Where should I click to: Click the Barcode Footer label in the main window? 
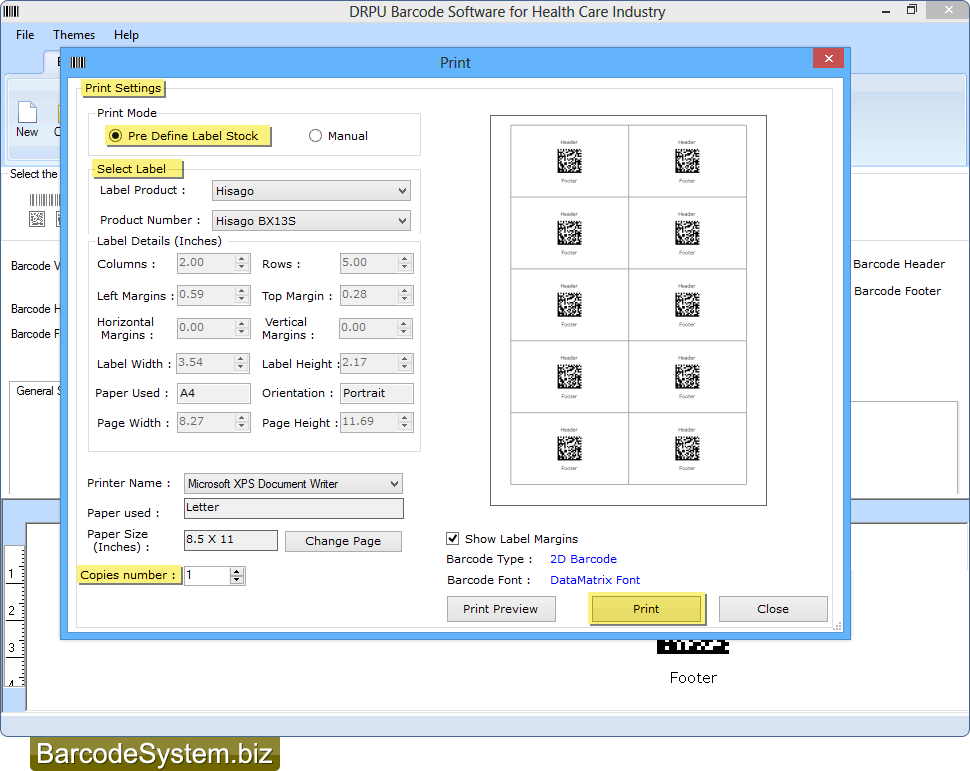897,291
